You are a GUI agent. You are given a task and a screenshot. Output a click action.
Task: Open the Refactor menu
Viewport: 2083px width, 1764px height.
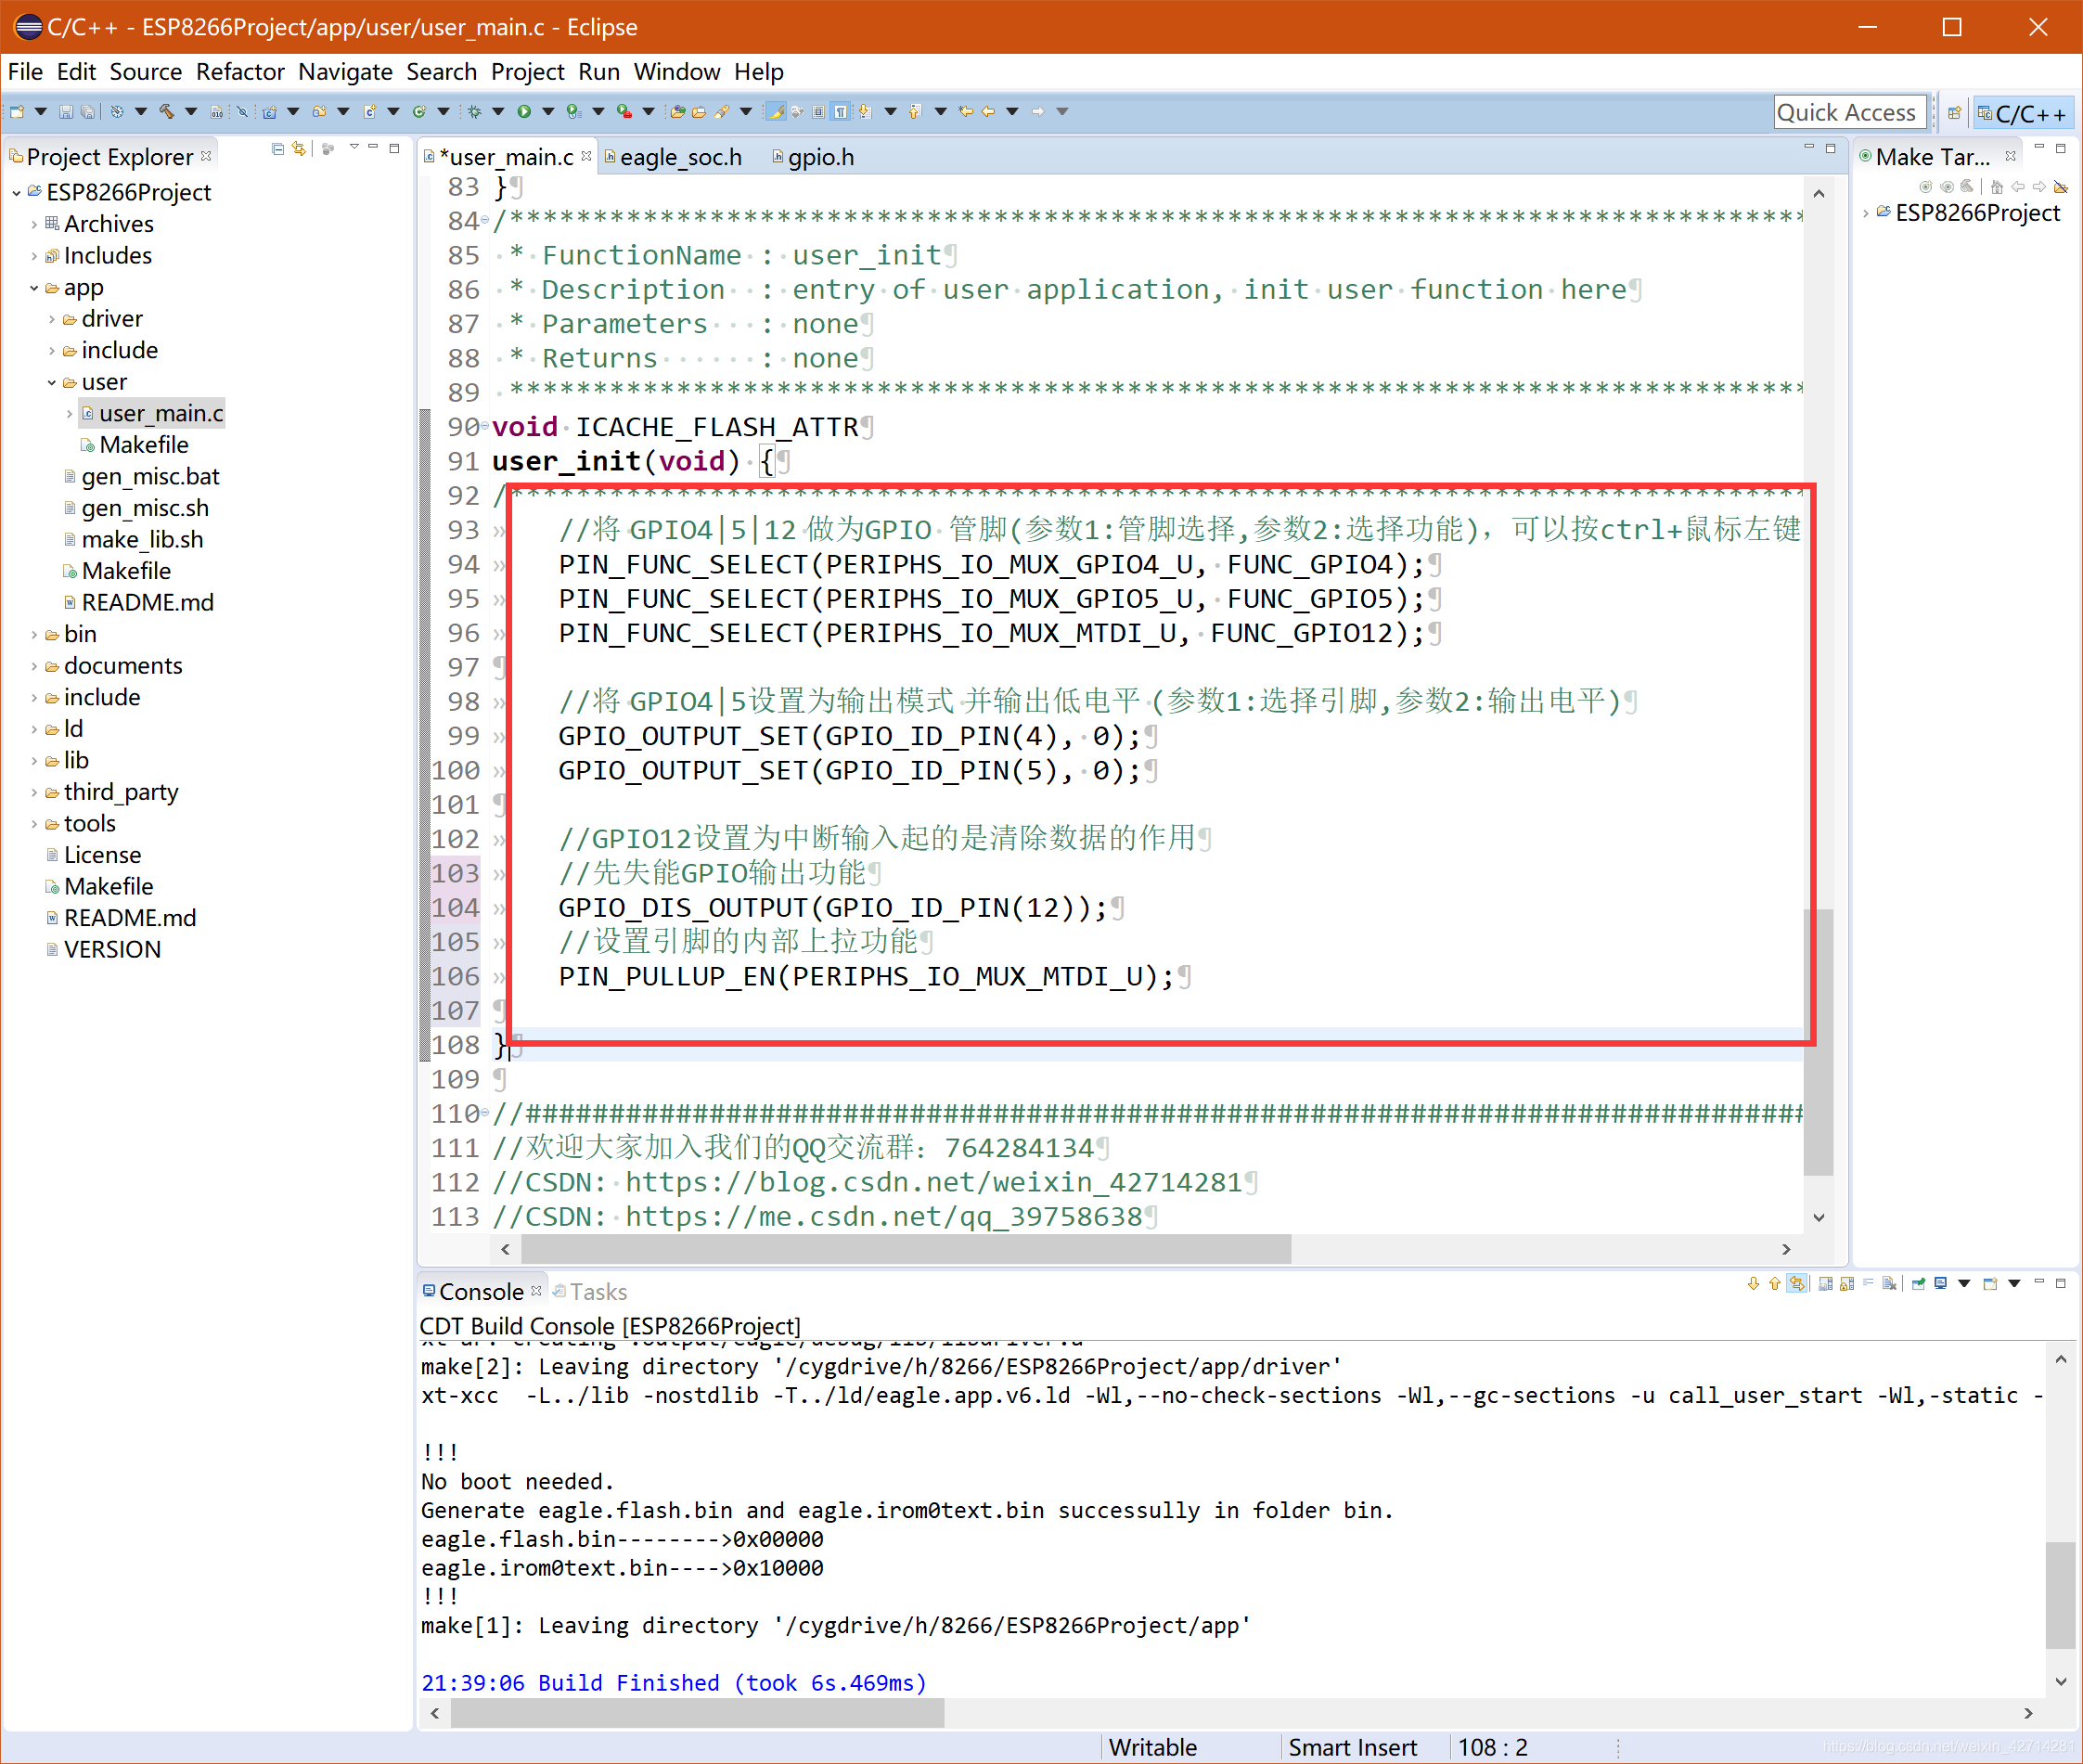click(240, 72)
